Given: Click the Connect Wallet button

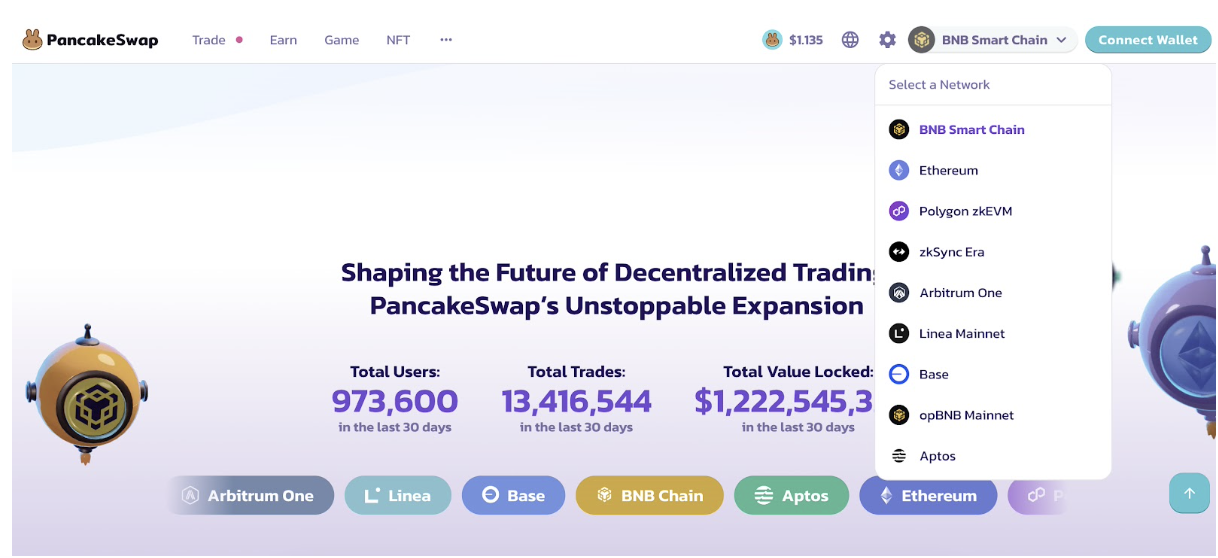Looking at the screenshot, I should pos(1148,40).
